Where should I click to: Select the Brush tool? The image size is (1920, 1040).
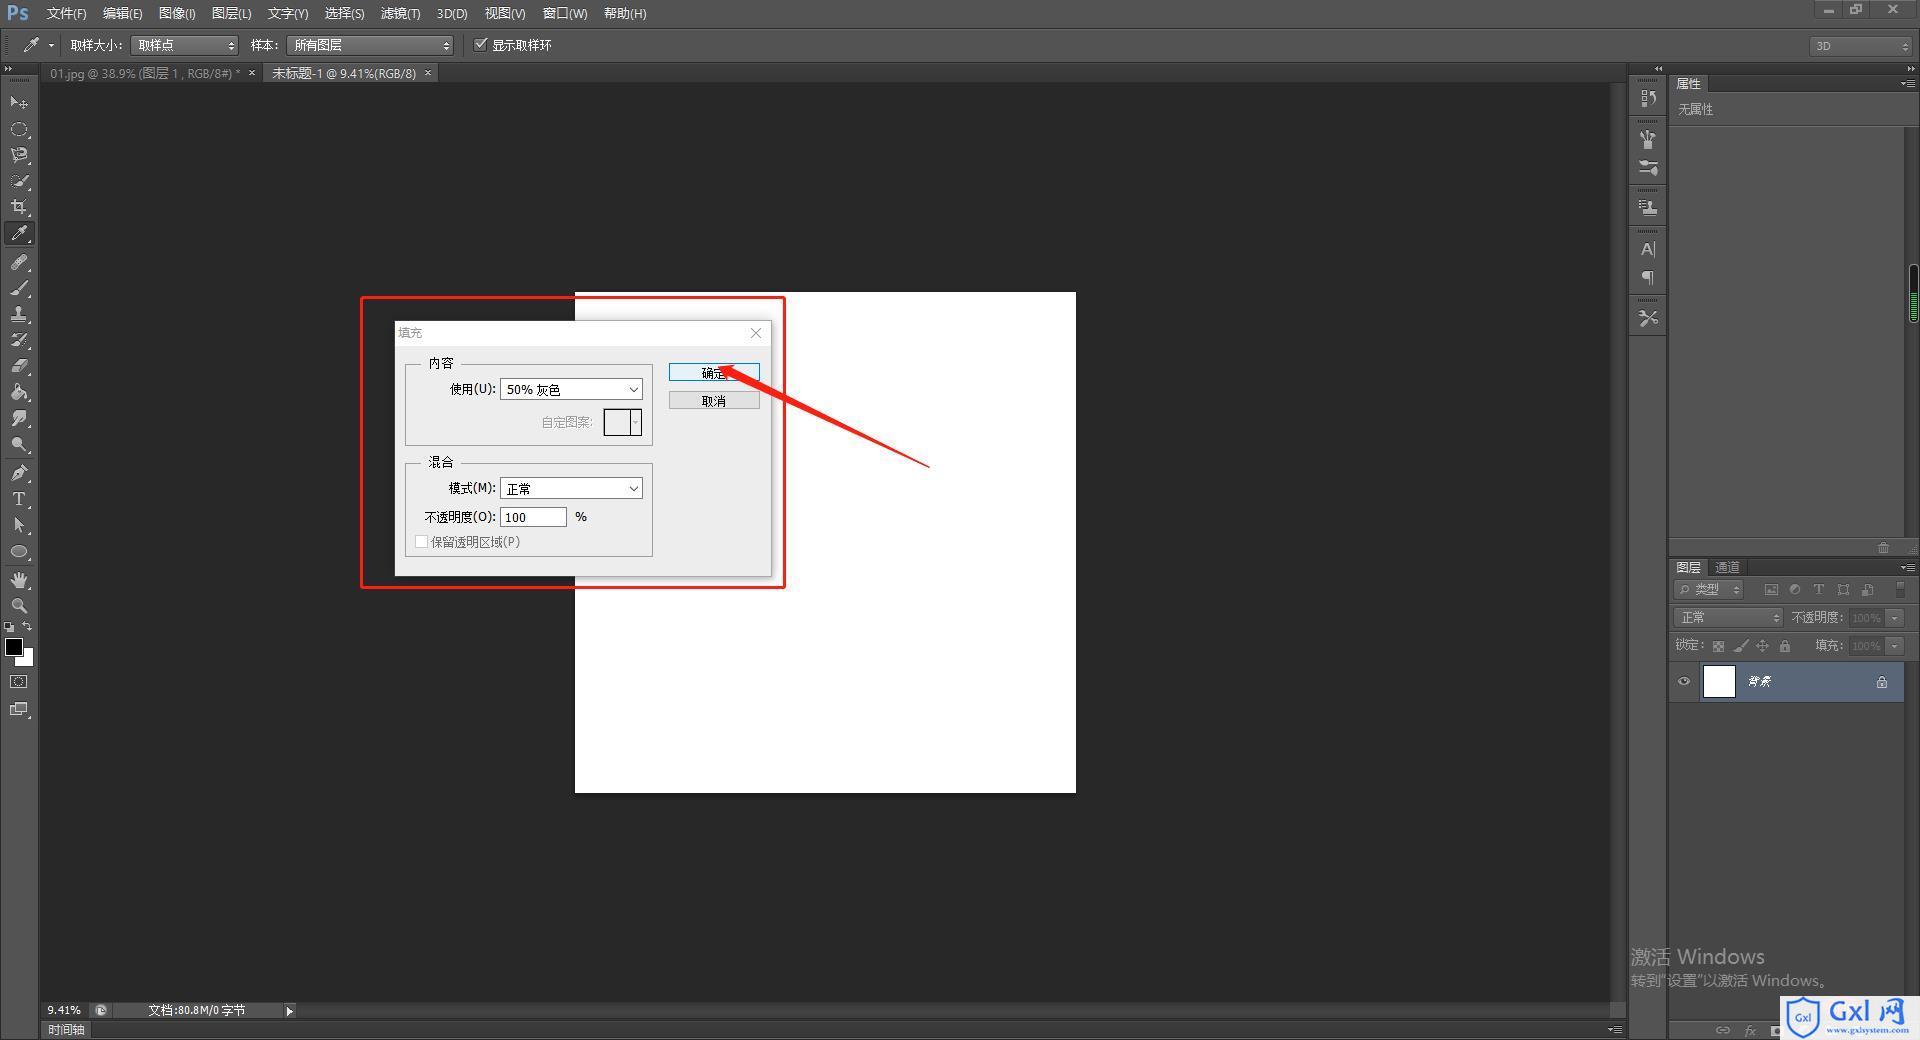click(x=19, y=288)
